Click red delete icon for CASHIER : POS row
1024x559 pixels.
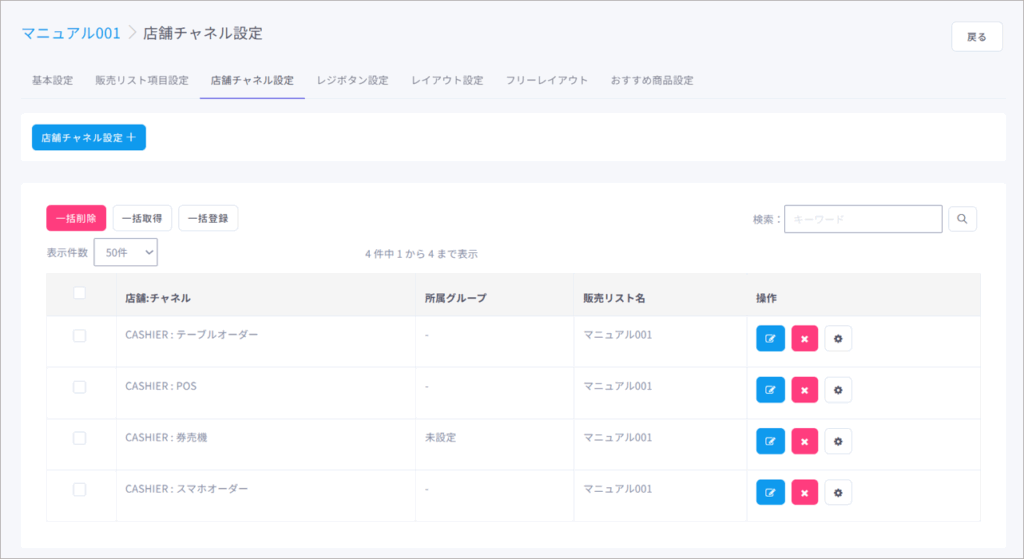(x=804, y=390)
